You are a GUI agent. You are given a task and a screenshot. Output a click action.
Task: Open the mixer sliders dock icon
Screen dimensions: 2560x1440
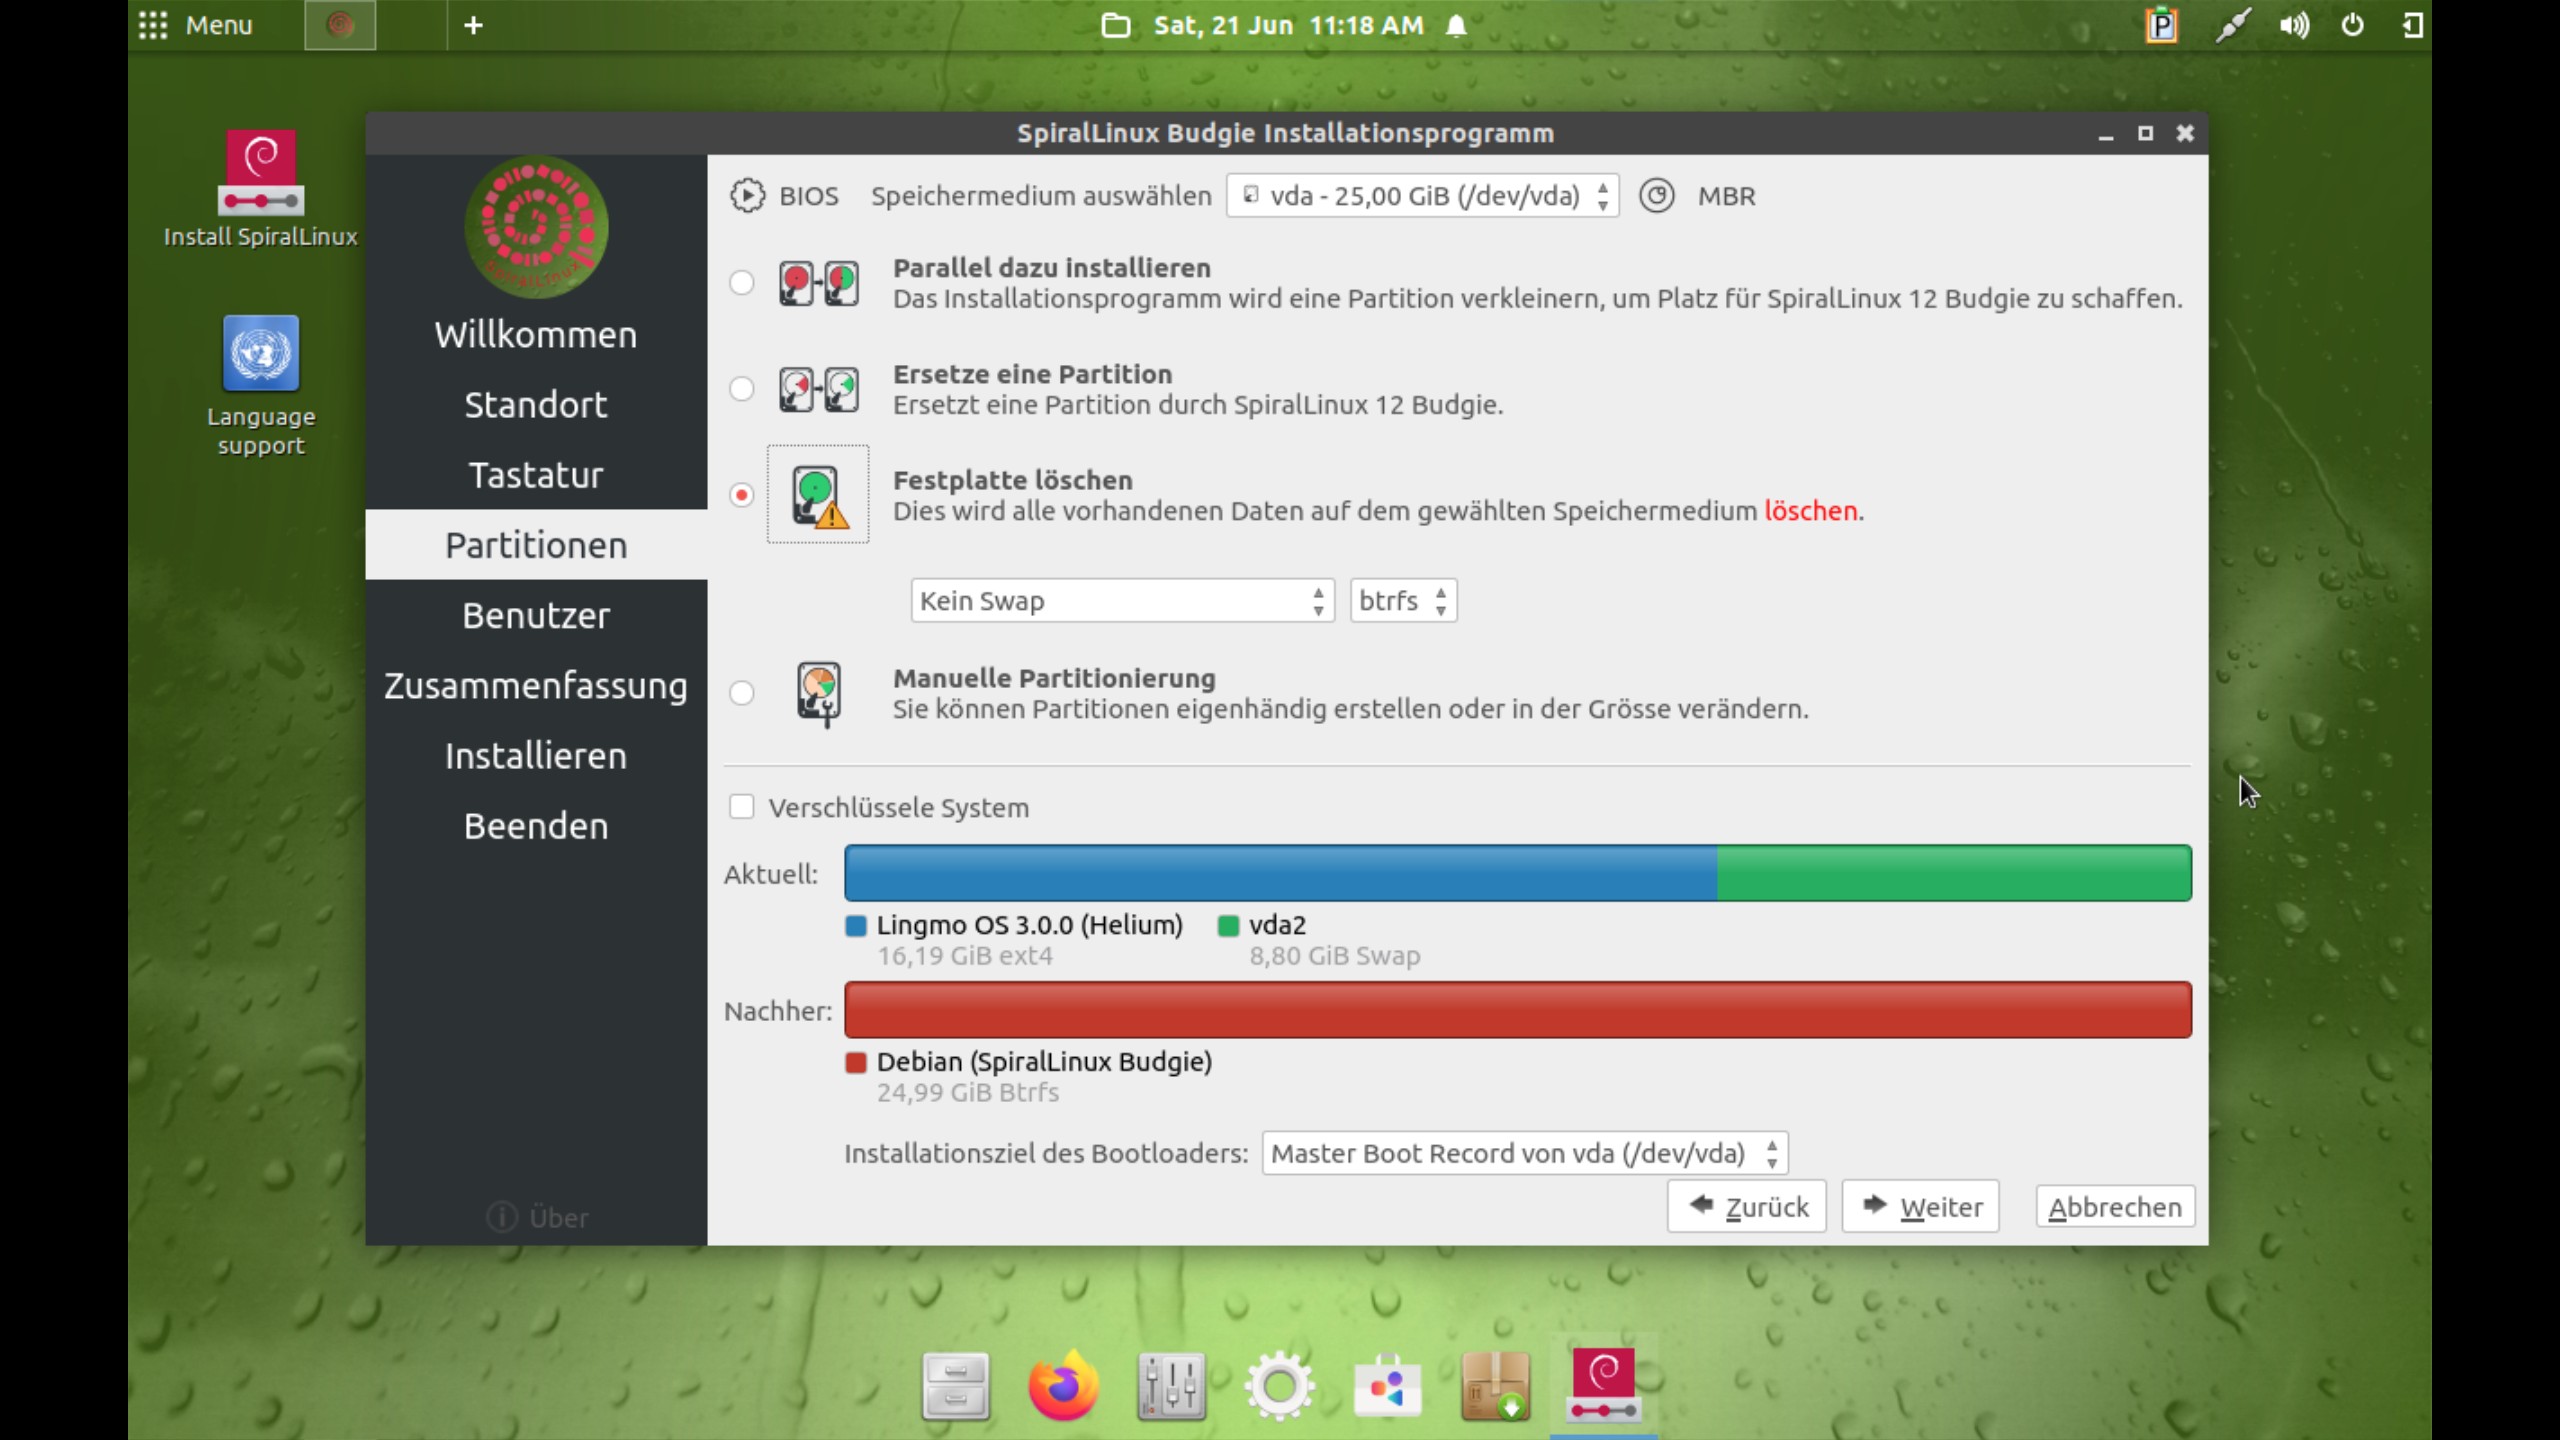[1171, 1386]
